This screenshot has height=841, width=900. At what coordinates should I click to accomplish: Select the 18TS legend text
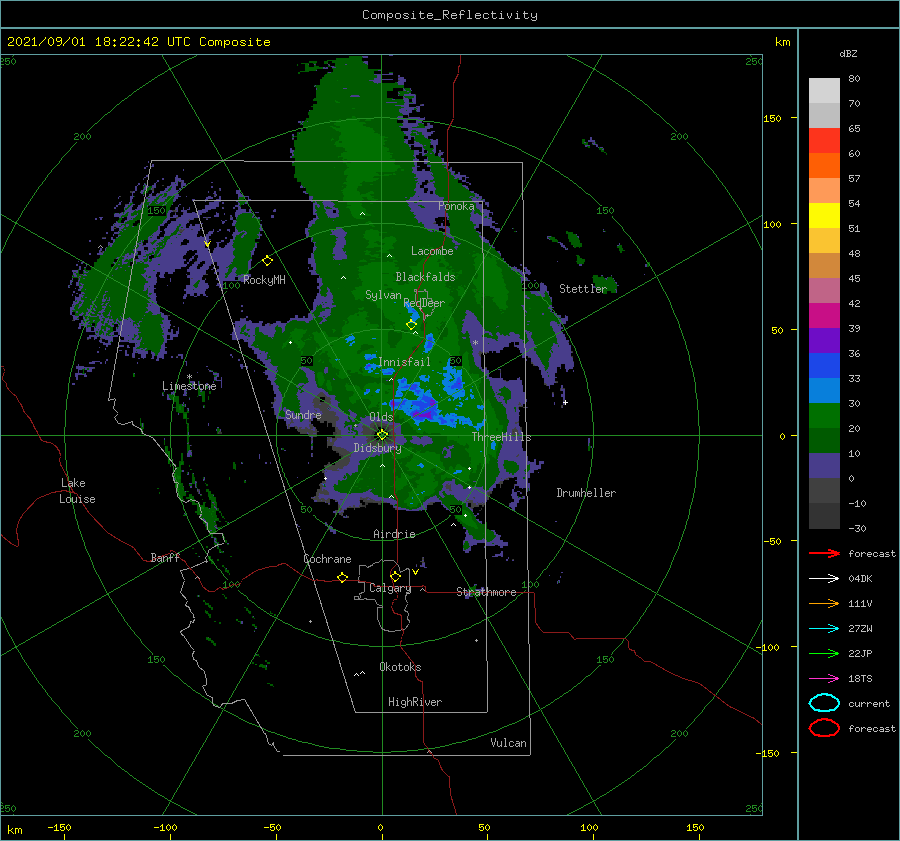[860, 679]
